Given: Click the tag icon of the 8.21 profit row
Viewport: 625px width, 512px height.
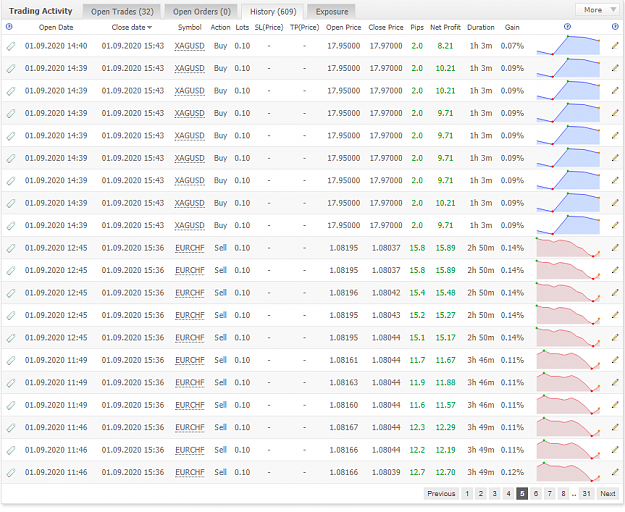Looking at the screenshot, I should 11,46.
